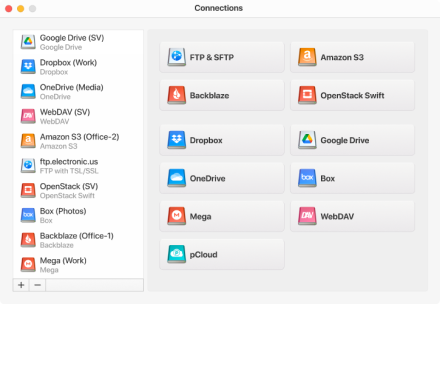Click the Amazon S3 (Office-2) orange icon

click(28, 141)
